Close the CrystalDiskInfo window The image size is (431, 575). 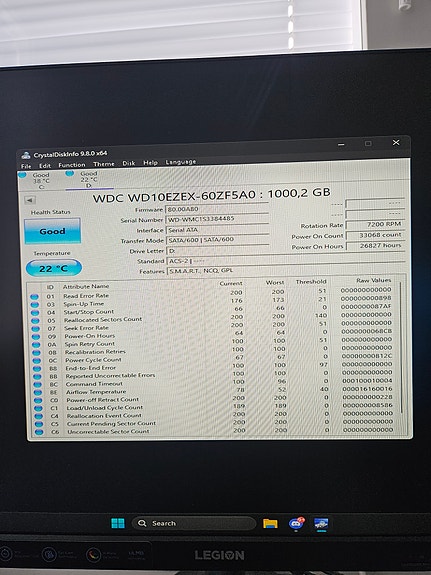click(396, 142)
